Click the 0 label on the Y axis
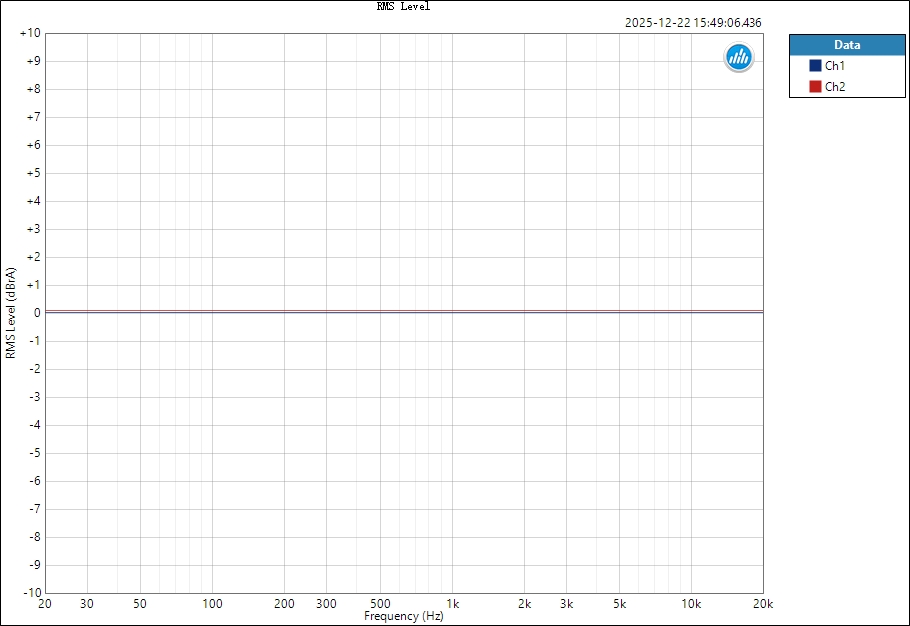Viewport: 910px width, 626px height. point(35,313)
